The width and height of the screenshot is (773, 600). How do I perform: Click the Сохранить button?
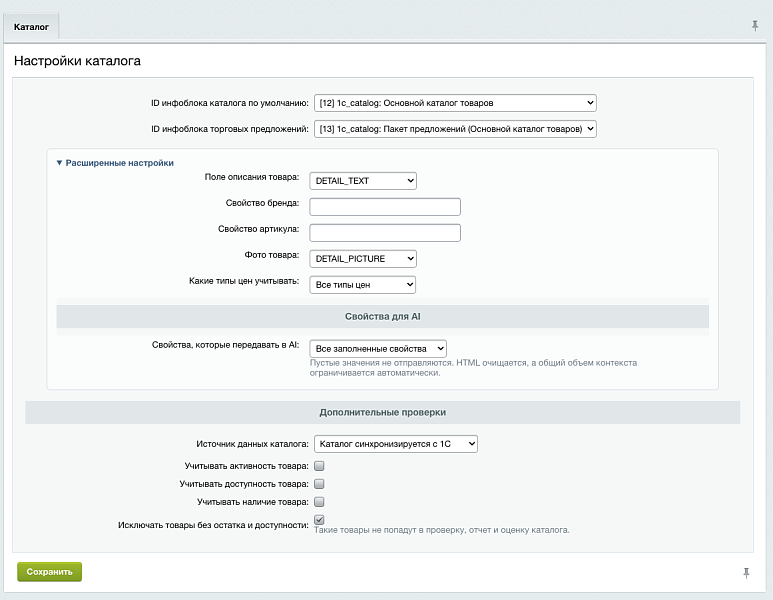[49, 572]
